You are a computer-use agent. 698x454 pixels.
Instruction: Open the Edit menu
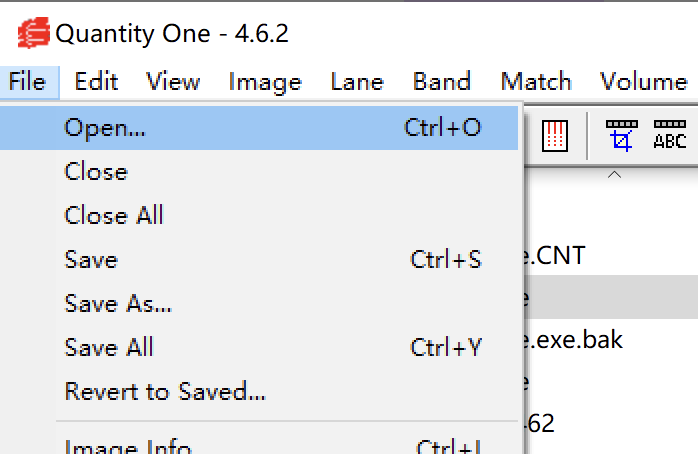(x=96, y=82)
